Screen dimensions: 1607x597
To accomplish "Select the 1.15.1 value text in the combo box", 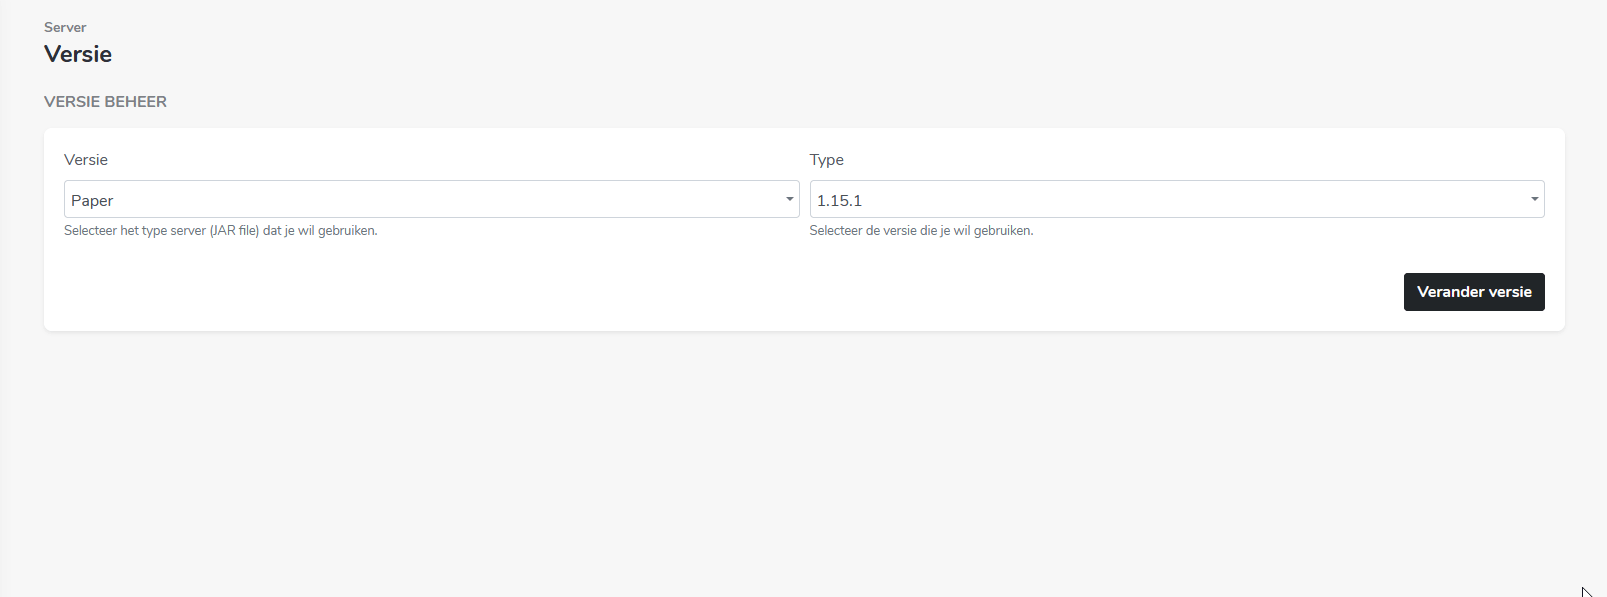I will tap(839, 201).
